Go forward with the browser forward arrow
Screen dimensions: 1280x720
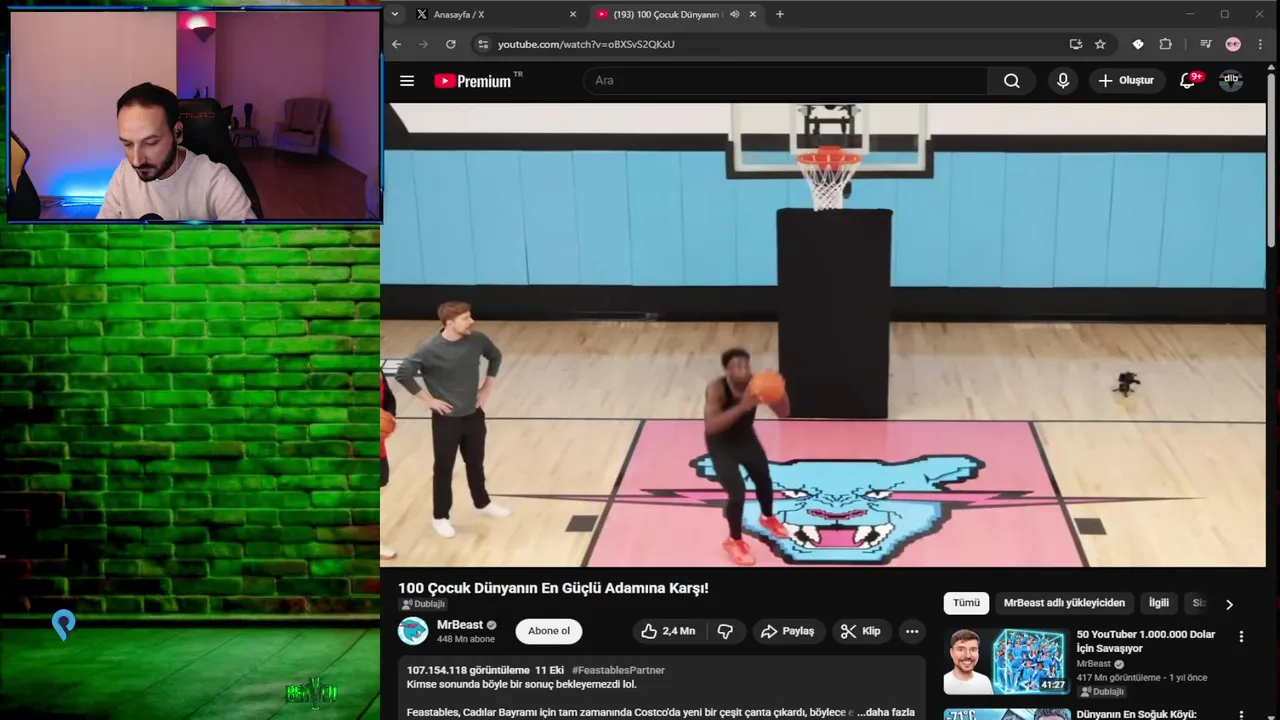click(x=423, y=44)
